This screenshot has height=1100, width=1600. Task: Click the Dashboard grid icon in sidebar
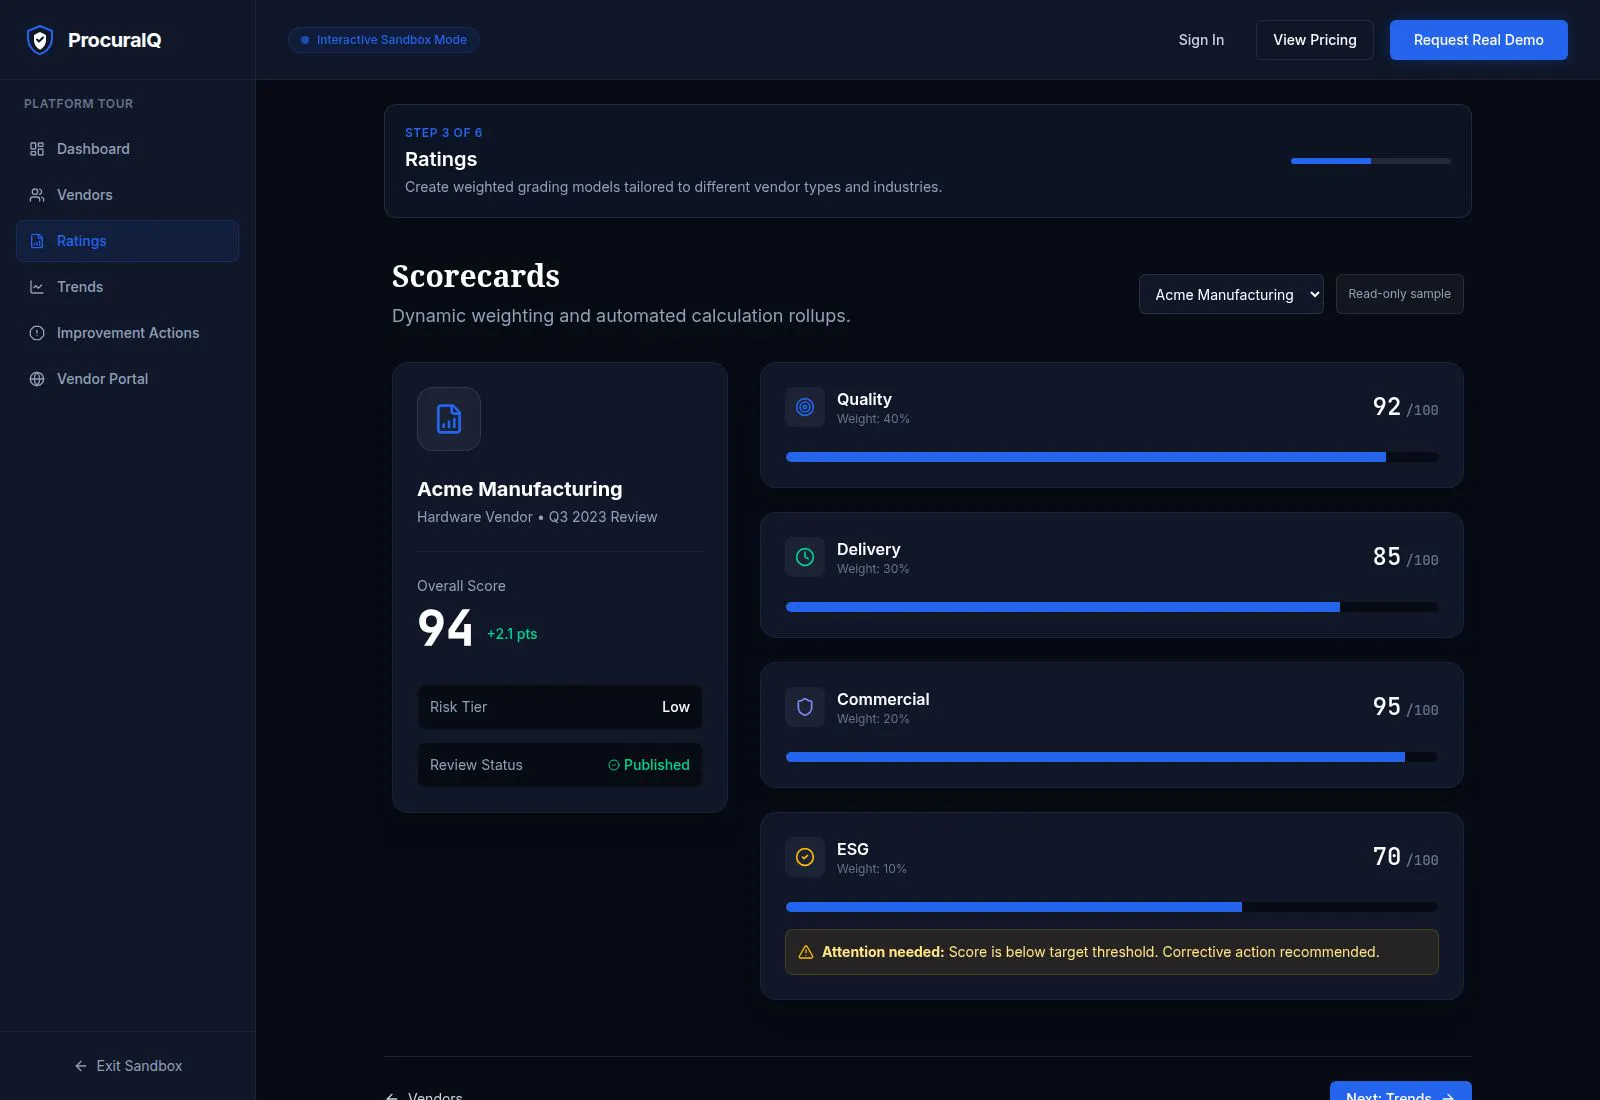pos(37,149)
